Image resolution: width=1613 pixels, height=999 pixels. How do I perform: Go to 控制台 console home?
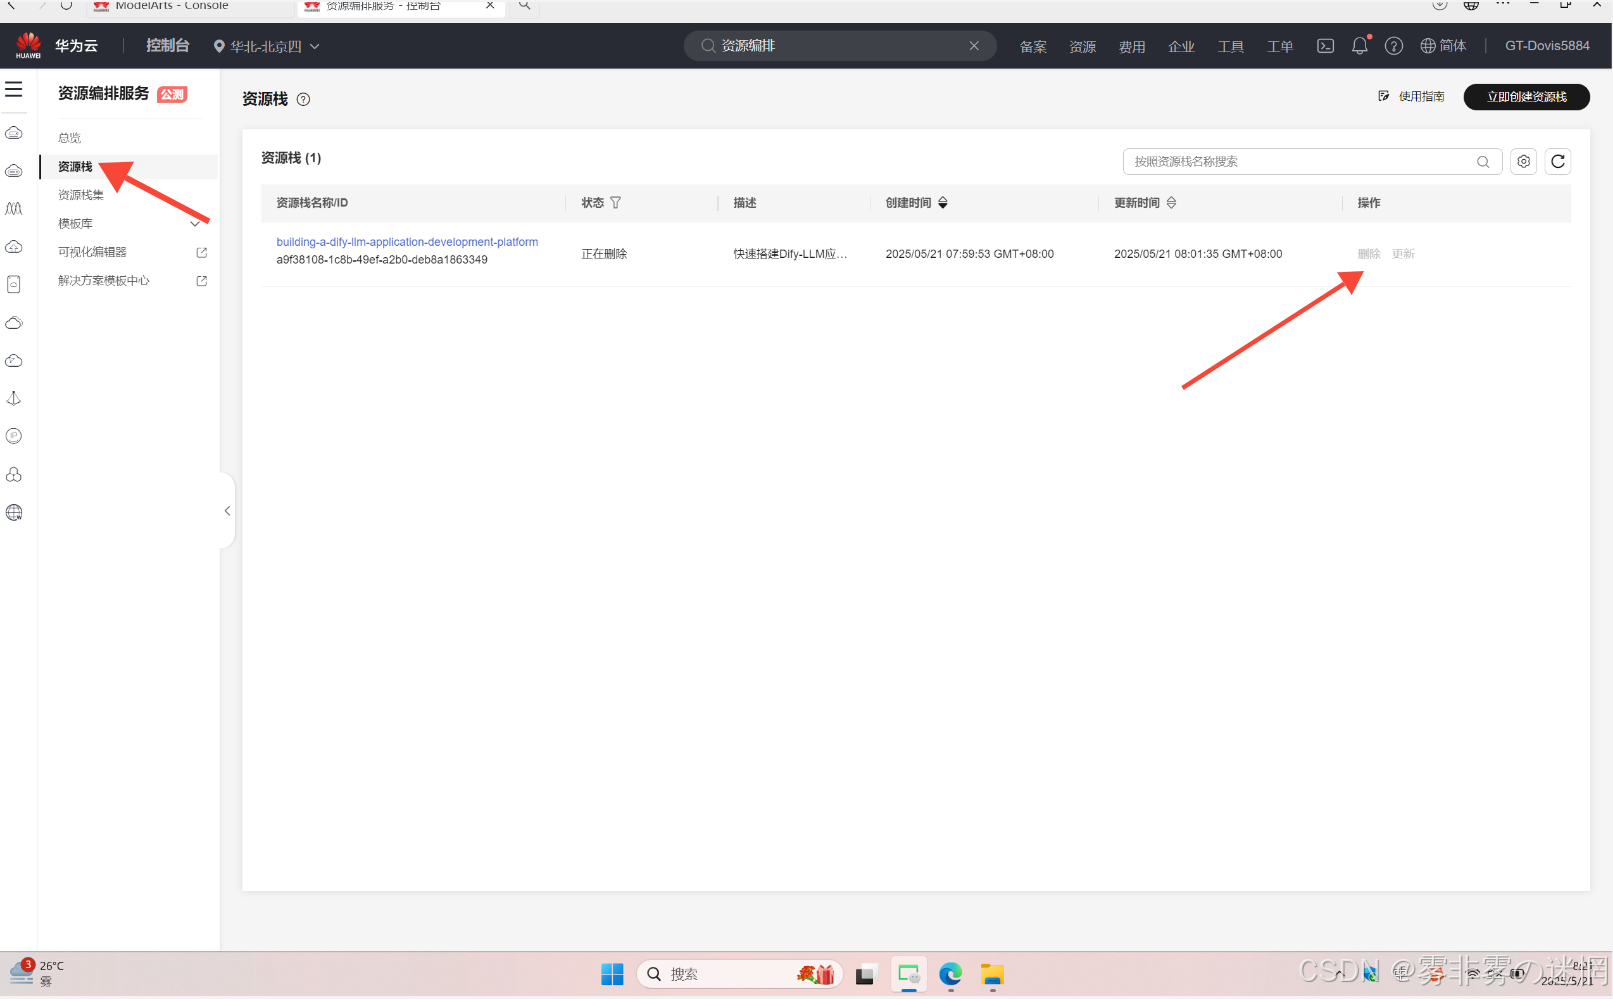tap(167, 46)
